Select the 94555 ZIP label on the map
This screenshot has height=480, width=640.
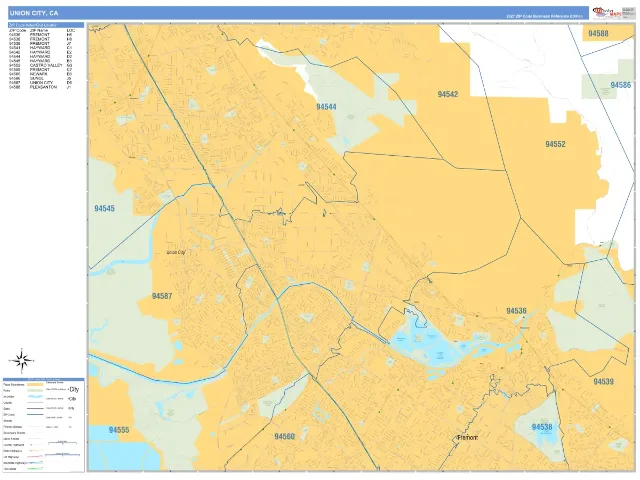coord(119,430)
